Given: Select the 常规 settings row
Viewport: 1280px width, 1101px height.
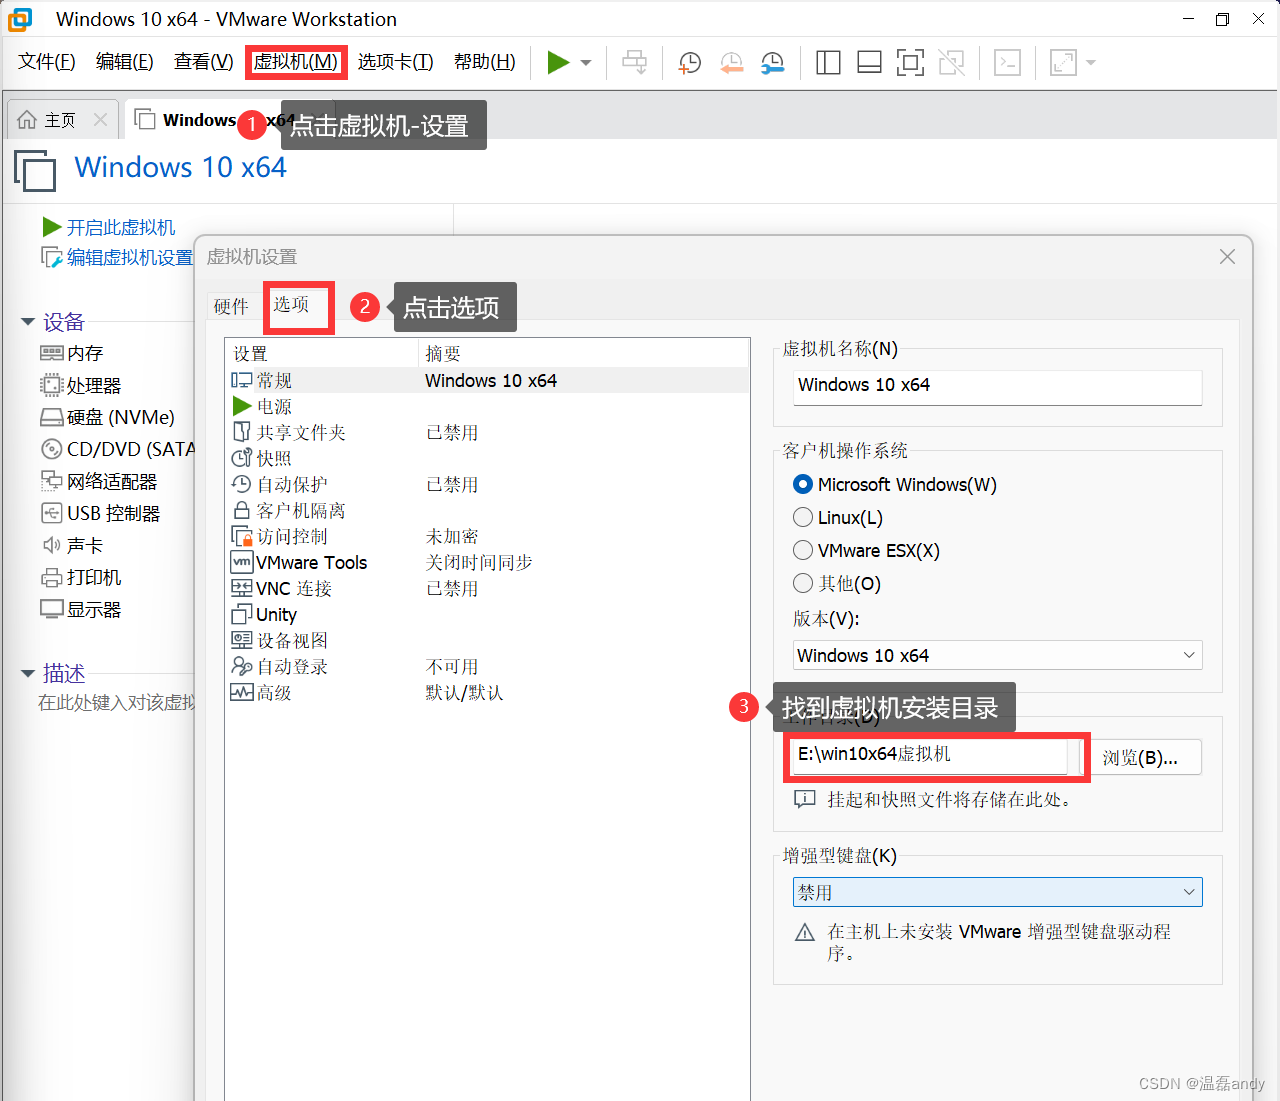Looking at the screenshot, I should (x=487, y=380).
